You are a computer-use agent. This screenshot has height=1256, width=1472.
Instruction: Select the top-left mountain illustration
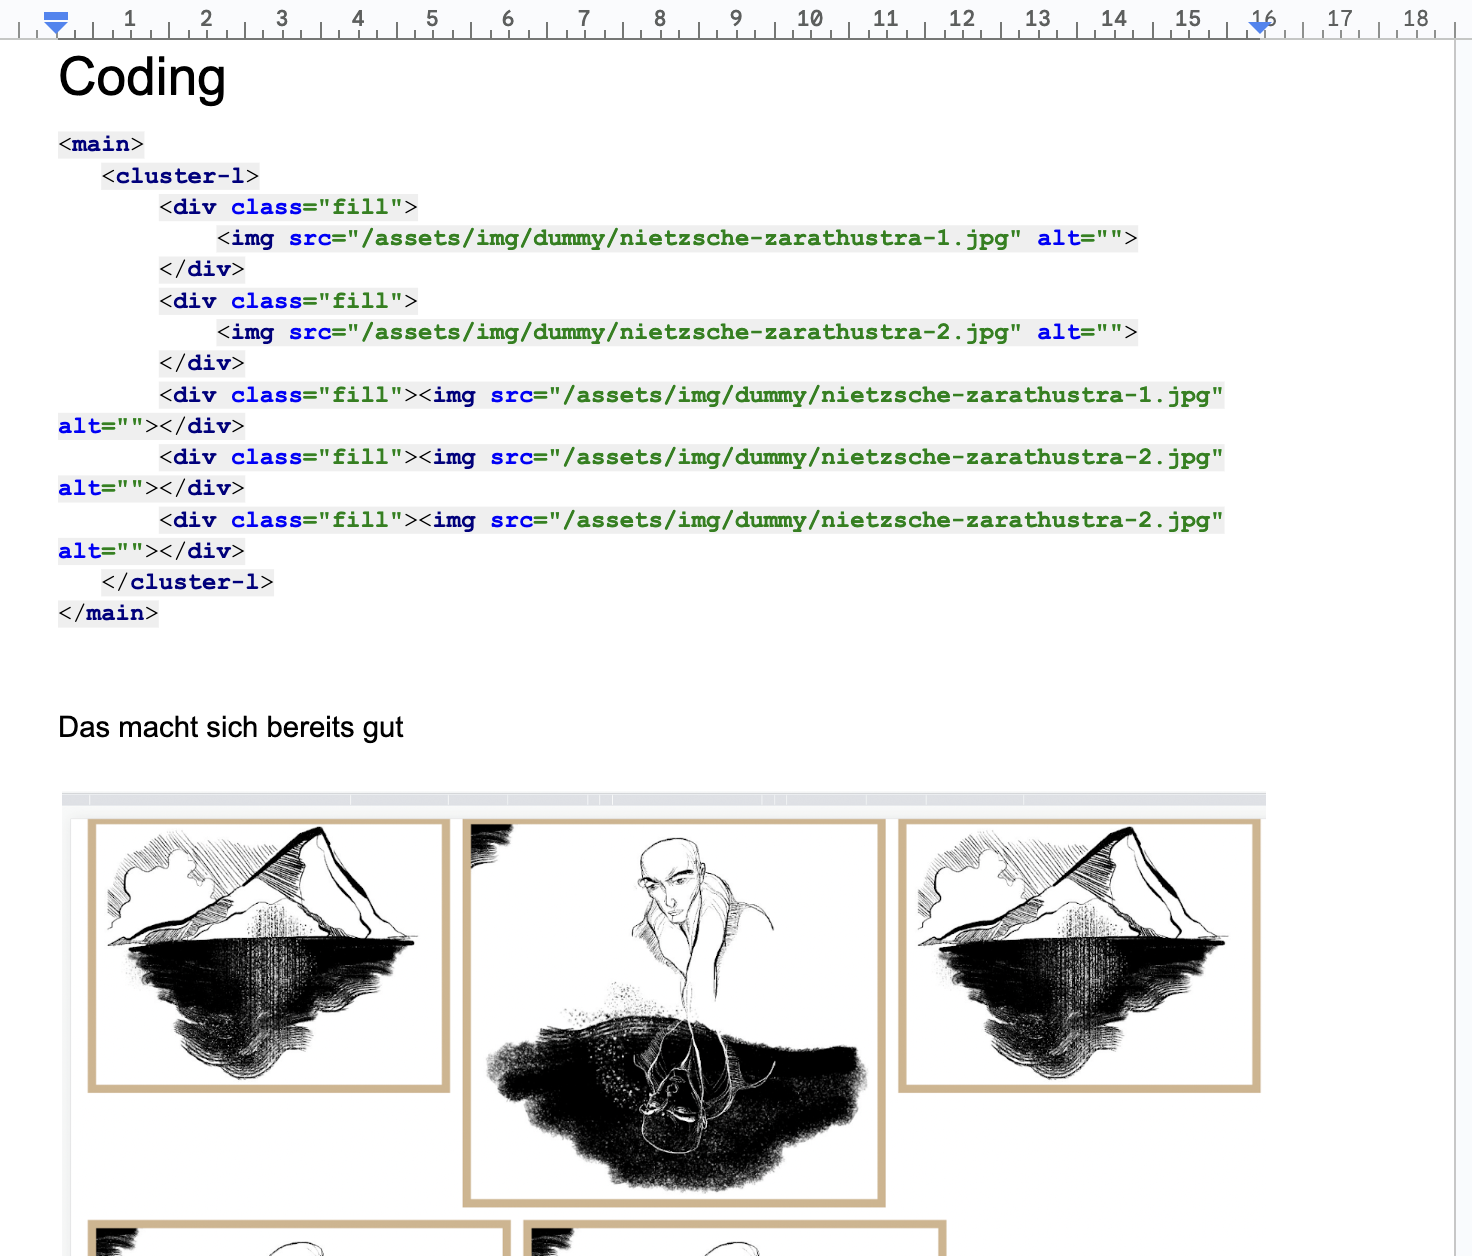coord(268,955)
